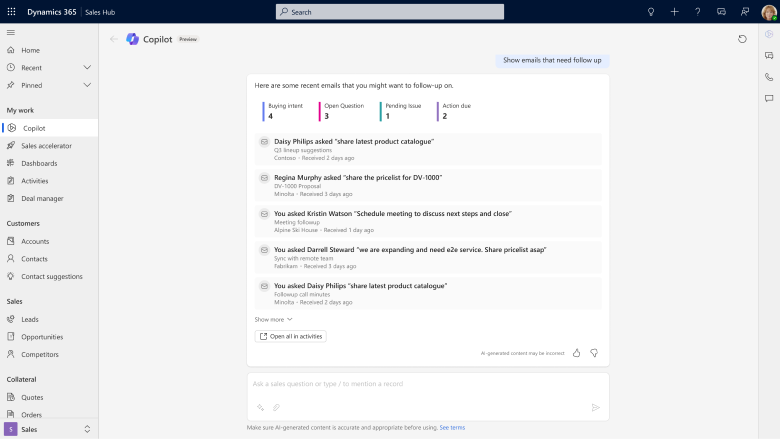Expand the Pinned section in sidebar
The height and width of the screenshot is (439, 780).
(87, 85)
